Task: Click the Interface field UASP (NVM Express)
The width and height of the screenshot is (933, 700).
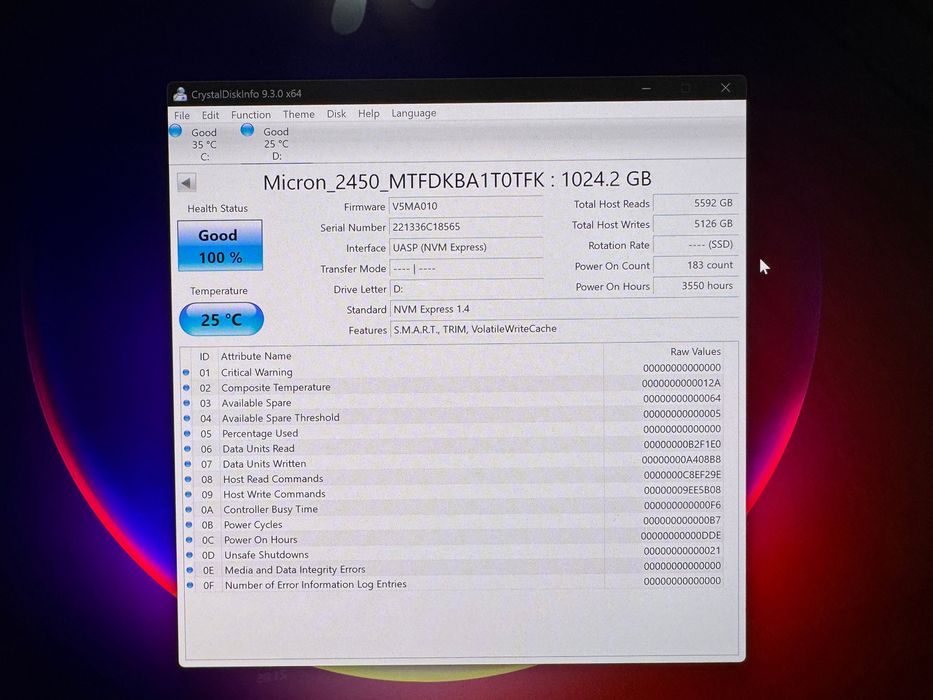Action: [465, 247]
